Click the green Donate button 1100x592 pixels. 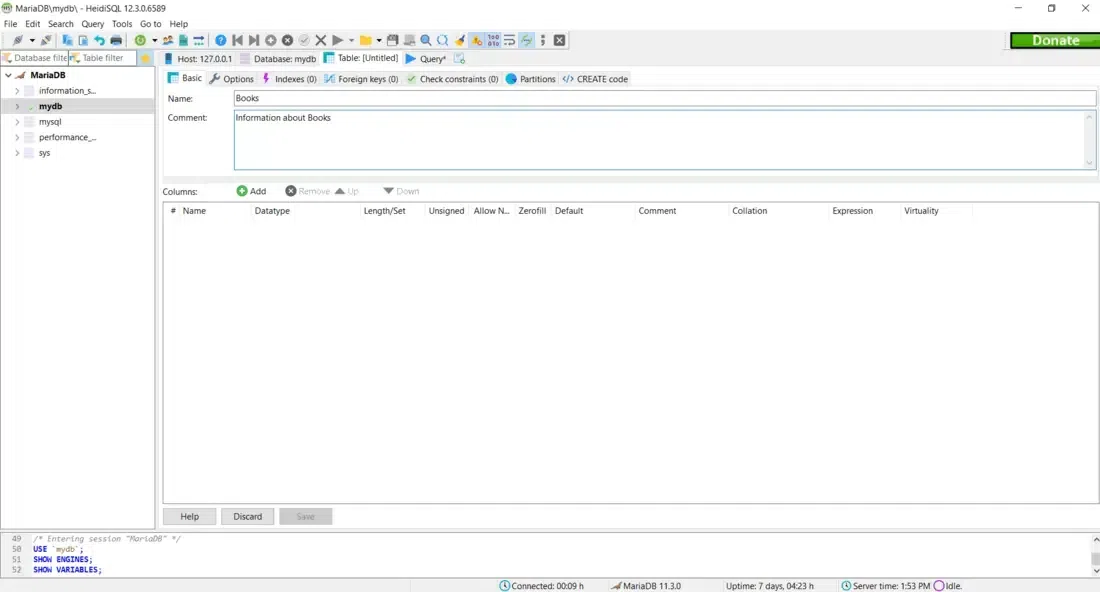click(1054, 41)
